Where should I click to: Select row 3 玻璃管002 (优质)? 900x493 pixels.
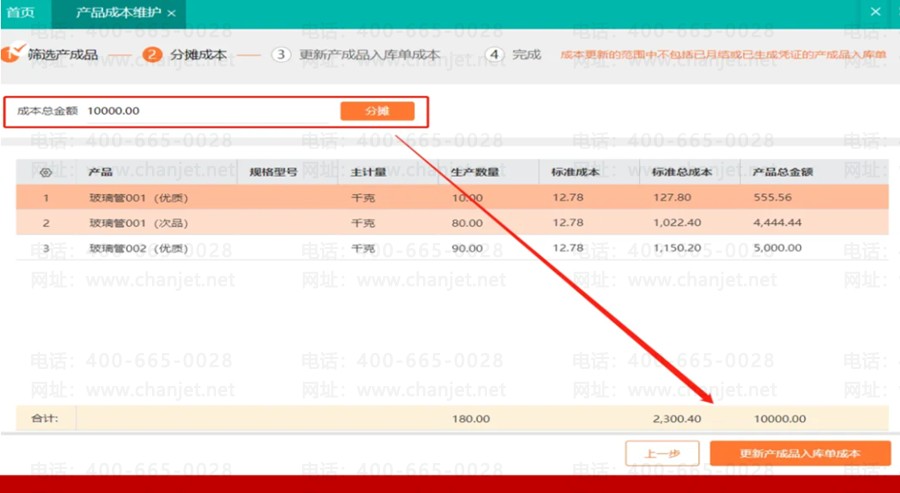coord(452,248)
